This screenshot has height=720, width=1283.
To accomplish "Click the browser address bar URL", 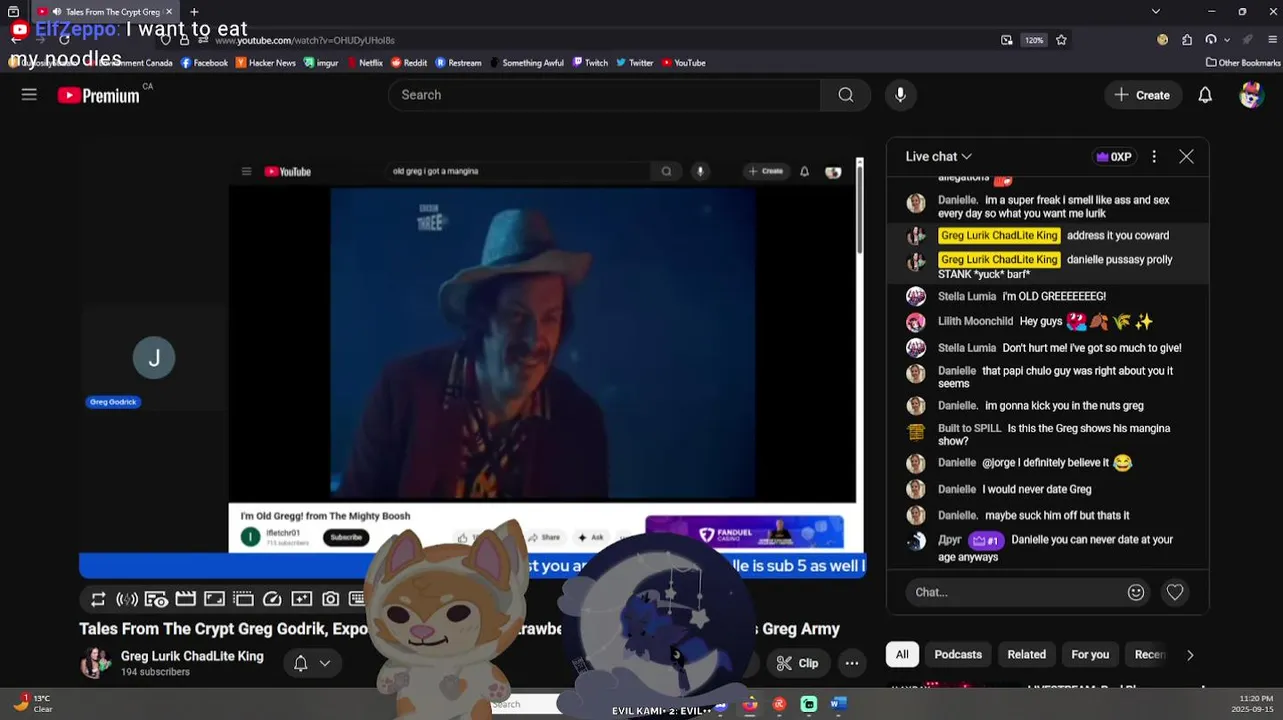I will click(305, 40).
